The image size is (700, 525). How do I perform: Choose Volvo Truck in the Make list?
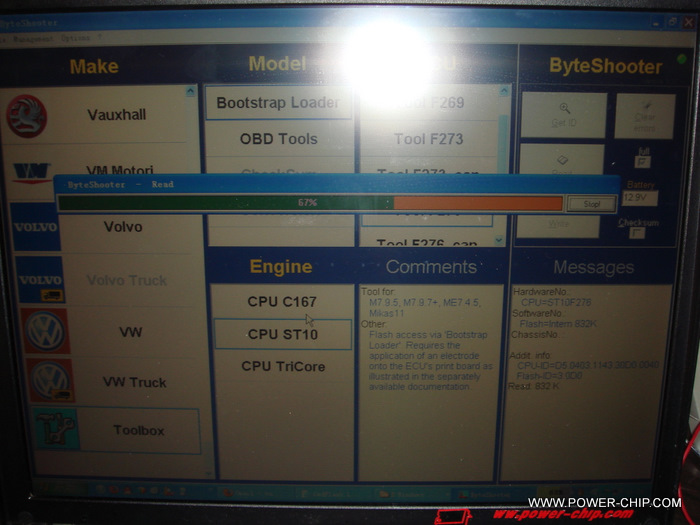(127, 280)
